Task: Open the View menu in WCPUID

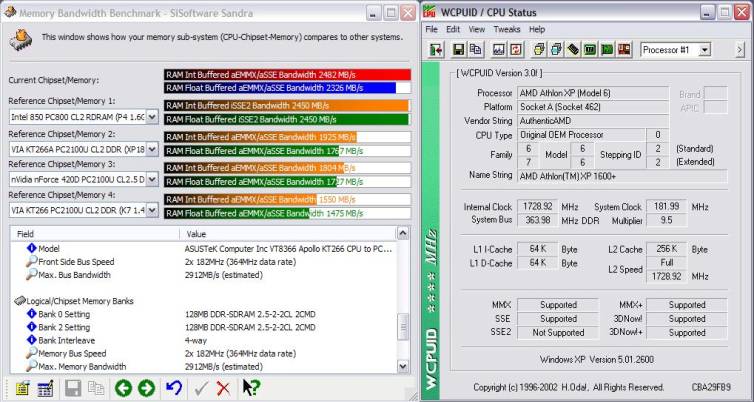Action: [x=477, y=29]
